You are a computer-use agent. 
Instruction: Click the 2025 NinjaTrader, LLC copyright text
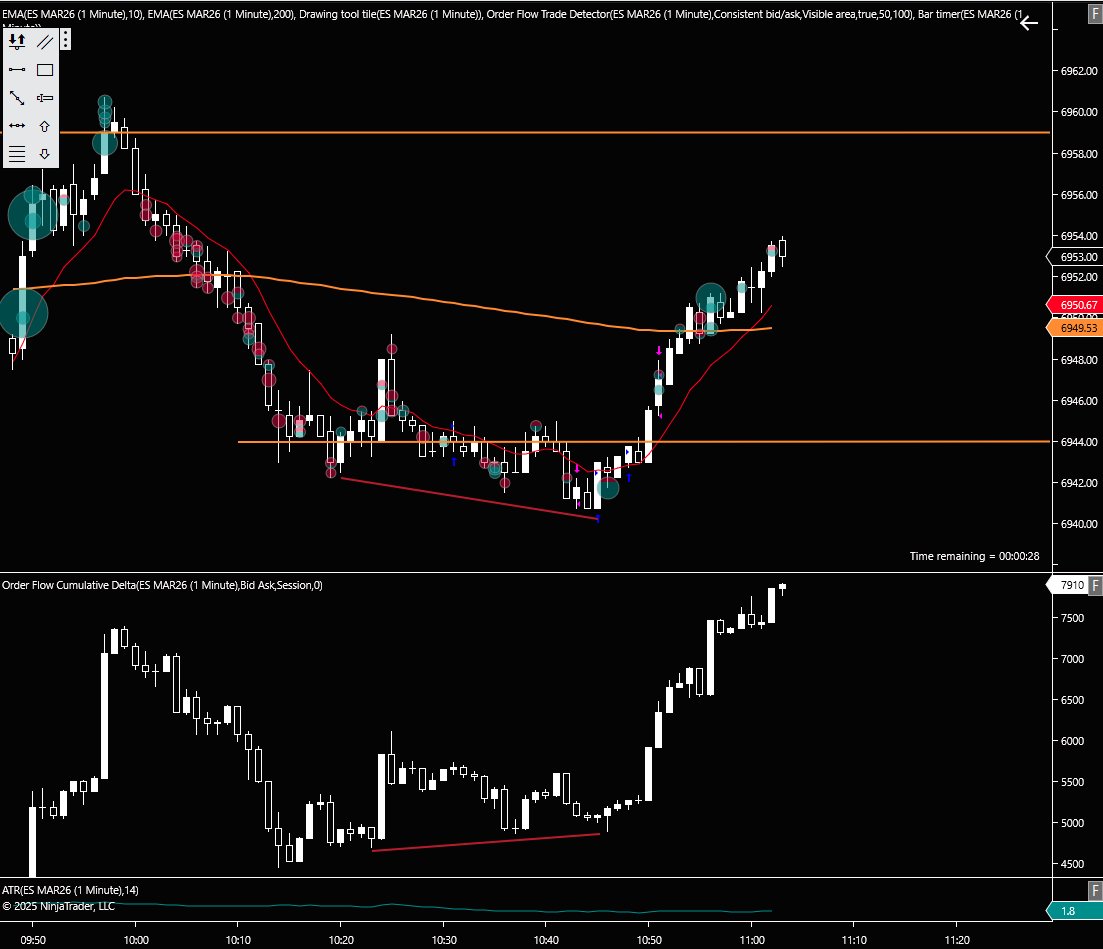coord(58,906)
